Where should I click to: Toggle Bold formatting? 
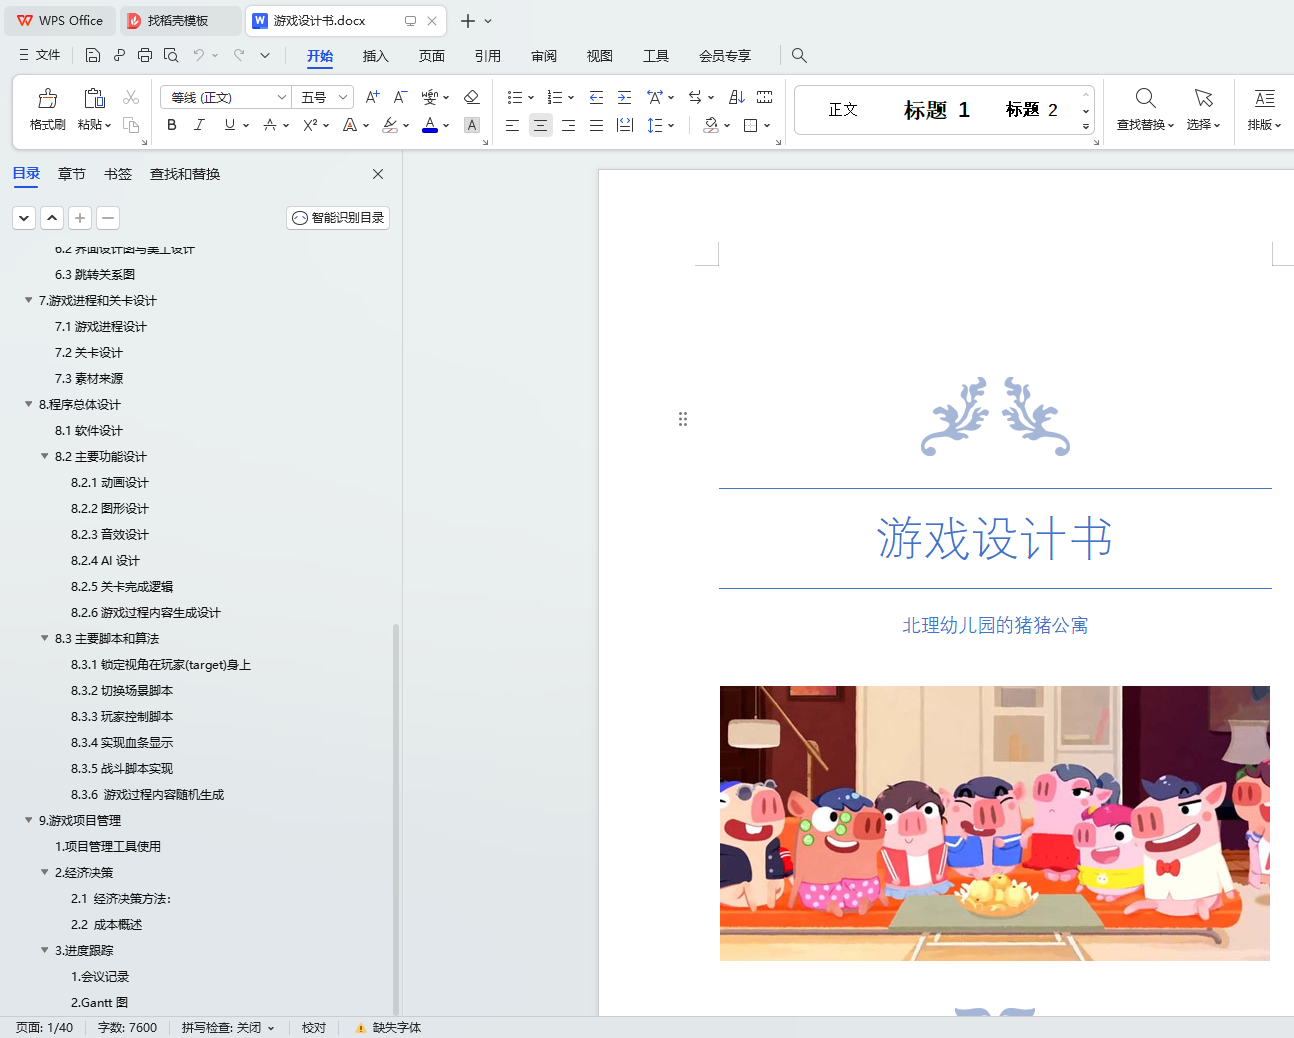pyautogui.click(x=172, y=125)
